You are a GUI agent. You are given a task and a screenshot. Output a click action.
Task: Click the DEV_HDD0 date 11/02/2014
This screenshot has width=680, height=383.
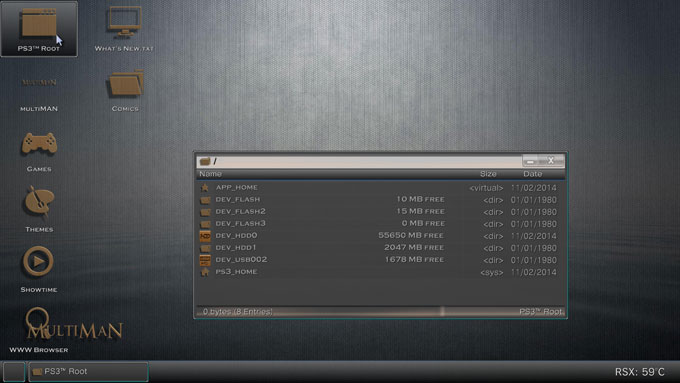click(x=533, y=236)
